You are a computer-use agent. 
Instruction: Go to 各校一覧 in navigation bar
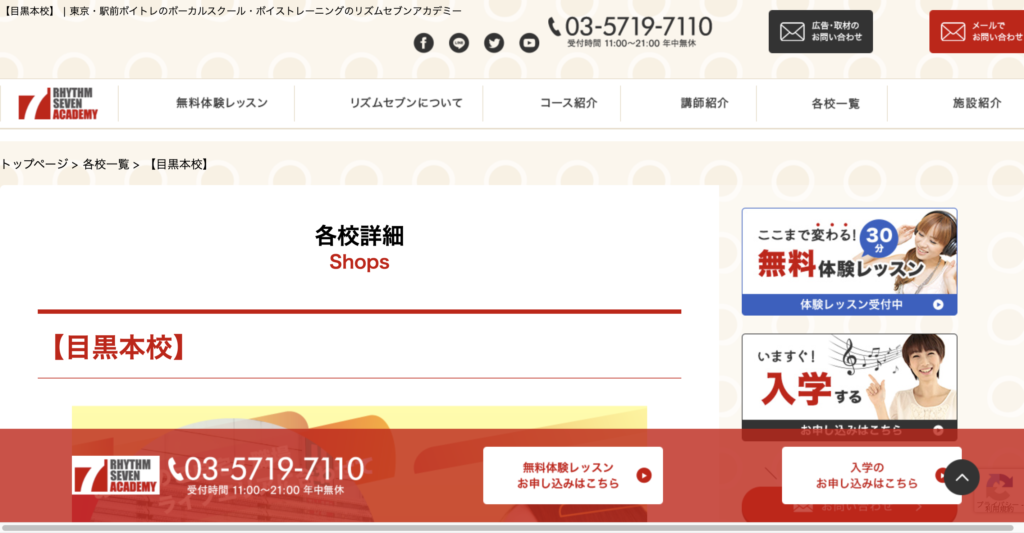click(x=835, y=103)
